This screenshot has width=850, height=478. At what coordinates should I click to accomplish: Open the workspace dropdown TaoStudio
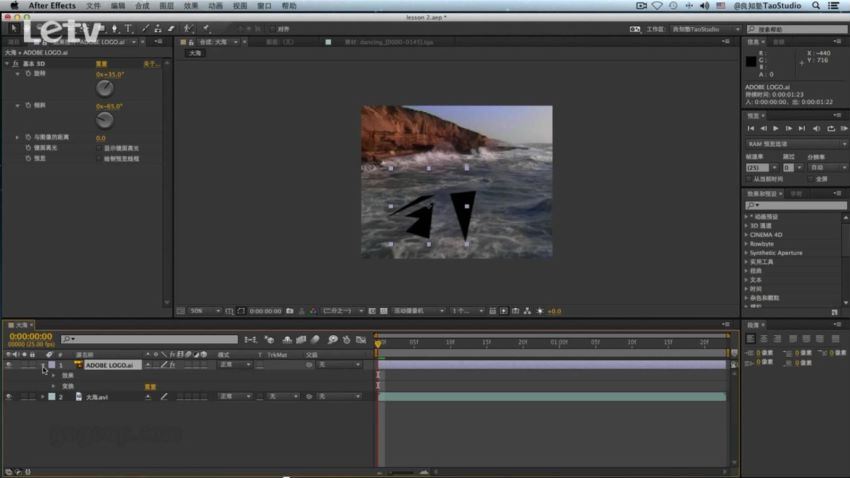[706, 29]
